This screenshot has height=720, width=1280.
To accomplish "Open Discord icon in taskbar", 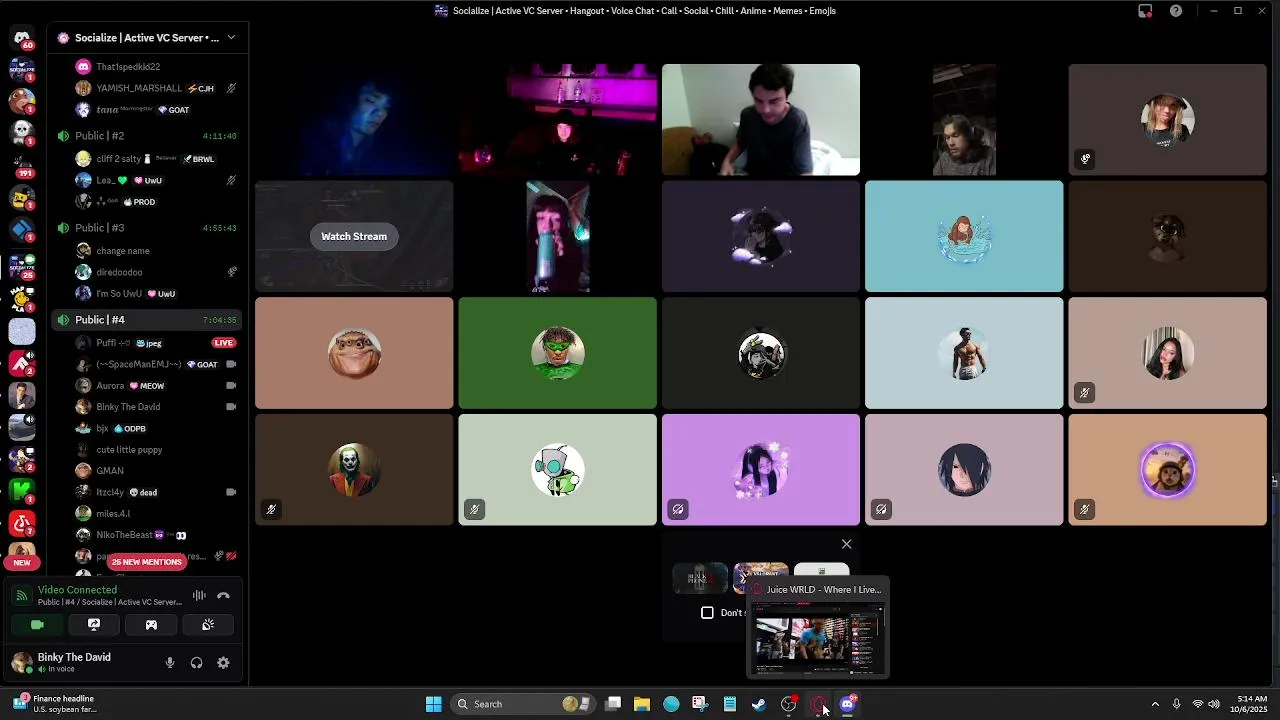I will click(x=847, y=704).
